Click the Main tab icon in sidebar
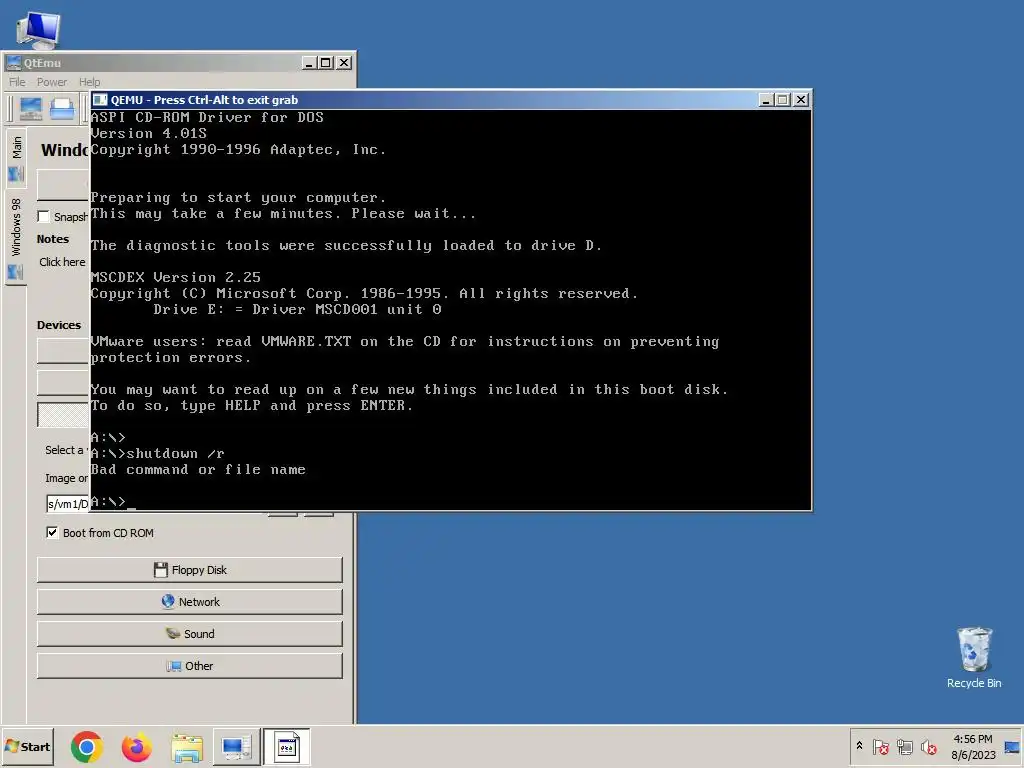1024x768 pixels. [16, 174]
